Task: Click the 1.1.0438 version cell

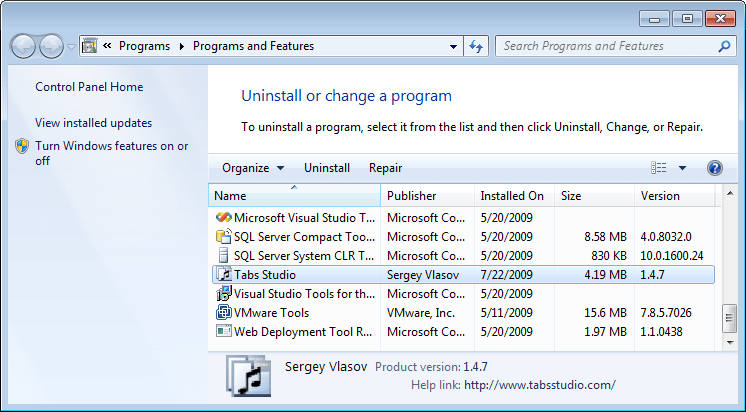Action: pos(661,332)
